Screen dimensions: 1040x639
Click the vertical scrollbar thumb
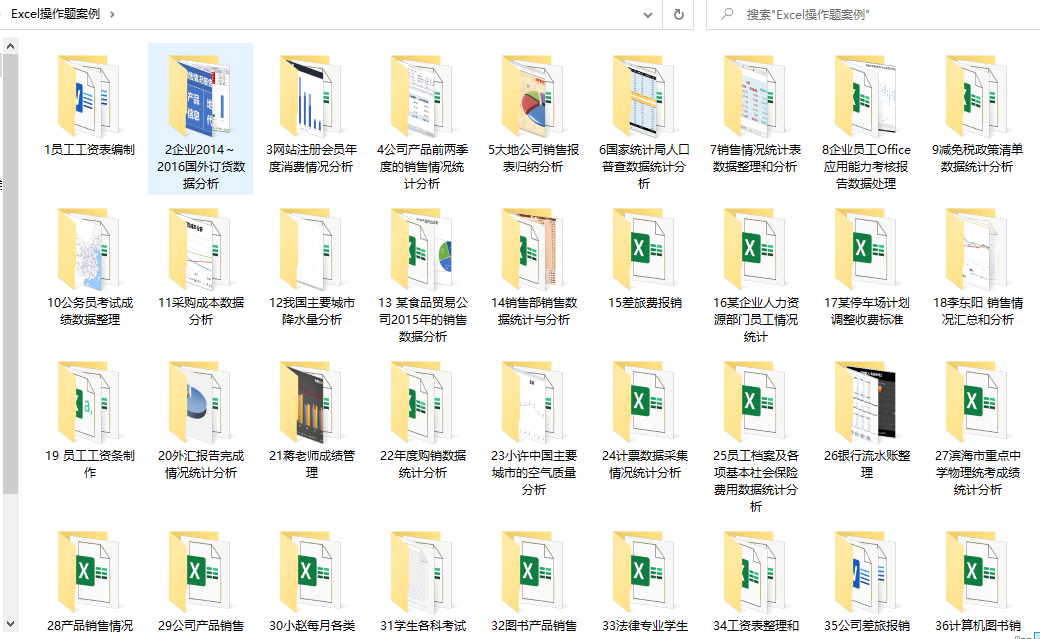(10, 275)
